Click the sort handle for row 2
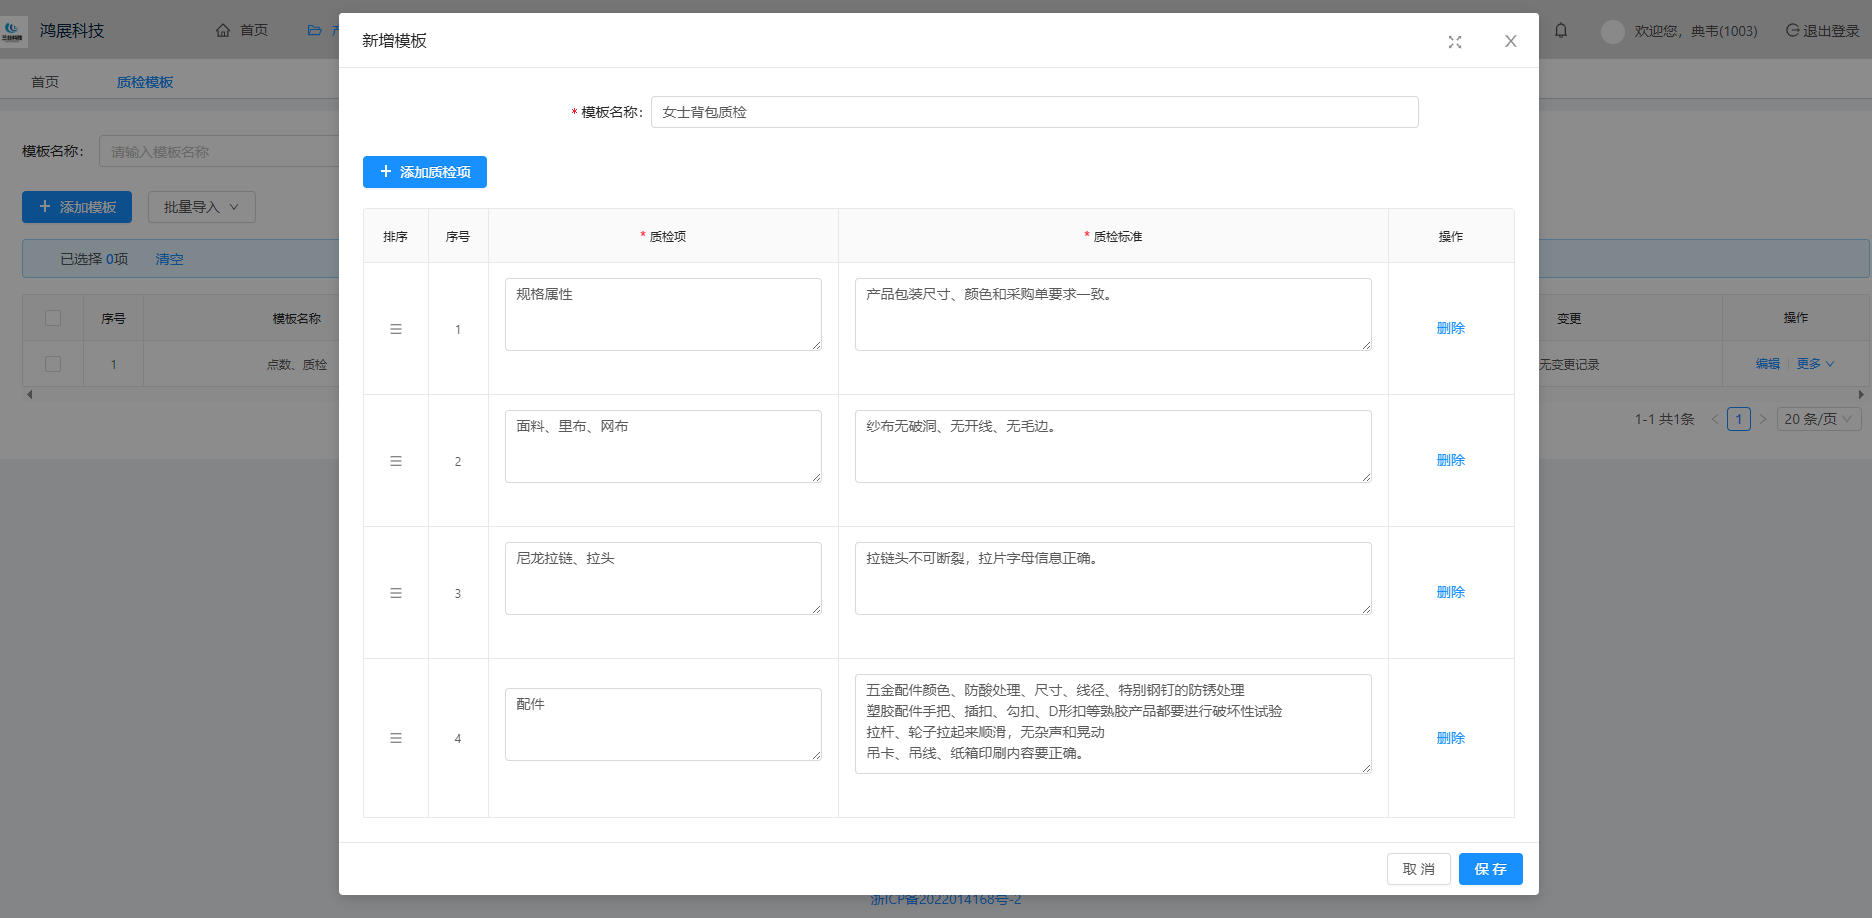The width and height of the screenshot is (1872, 918). pos(396,461)
